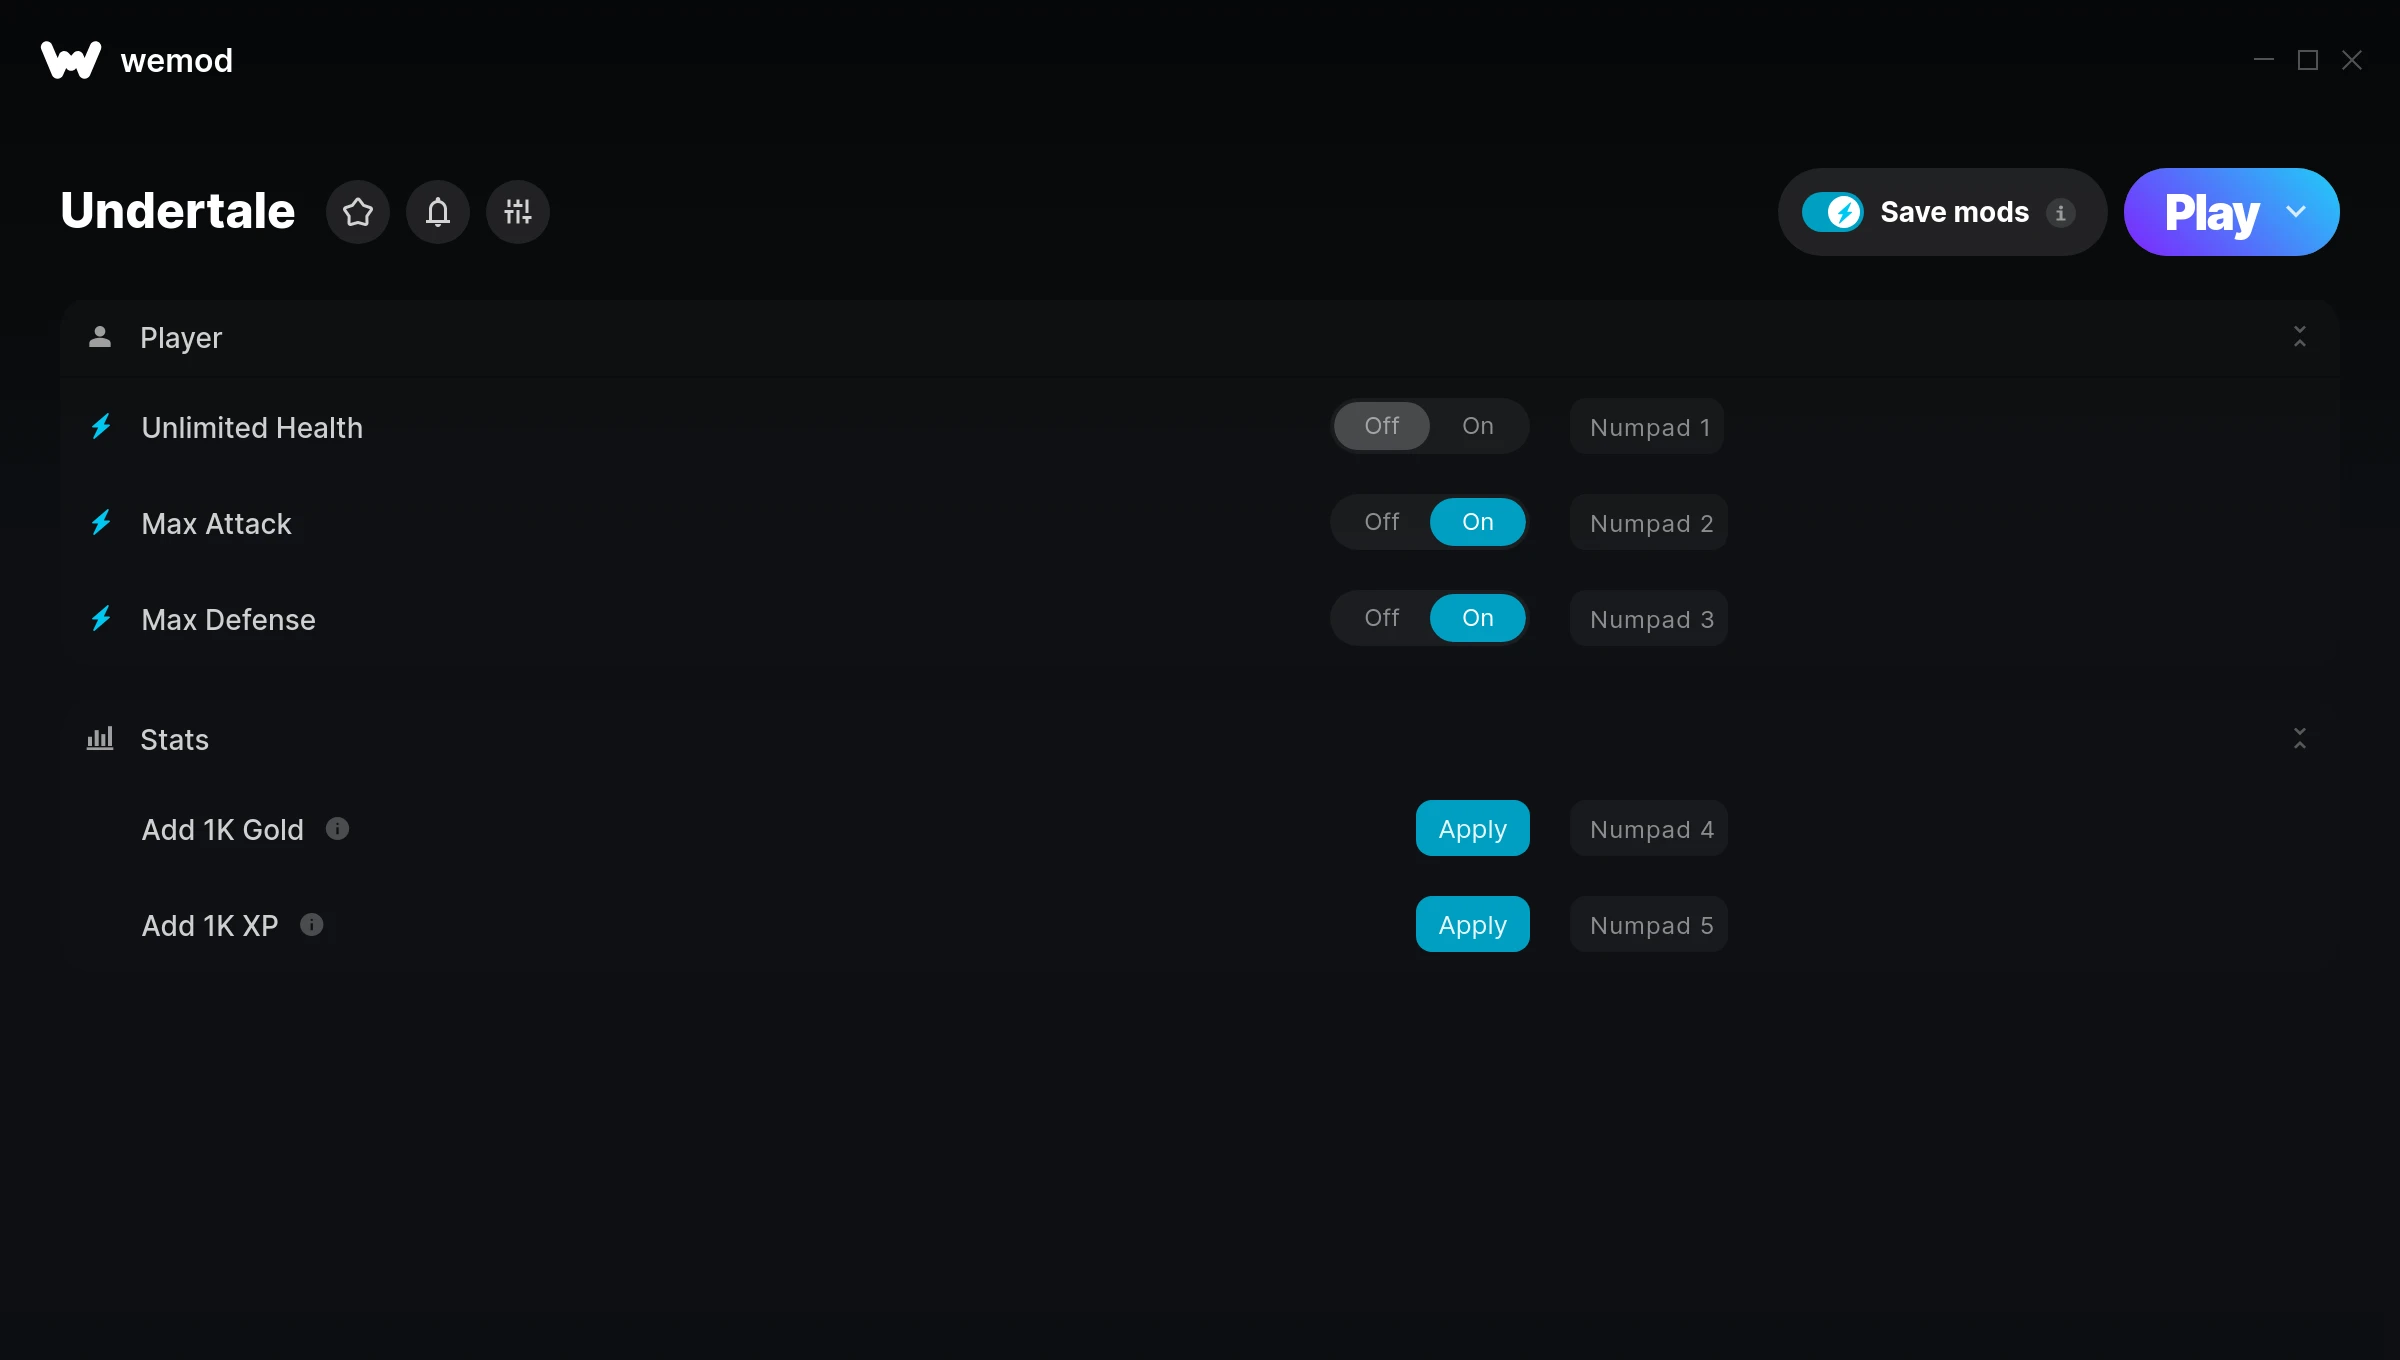Screen dimensions: 2400x1360
Task: Click the Play button
Action: 2210,212
